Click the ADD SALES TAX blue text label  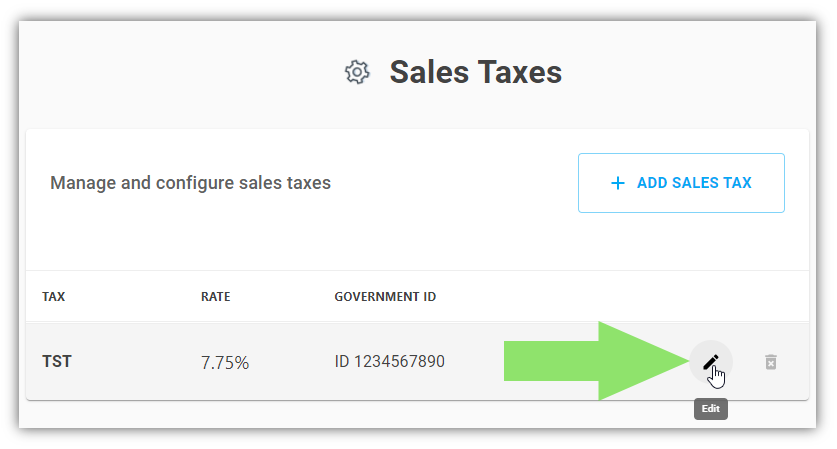pyautogui.click(x=694, y=183)
